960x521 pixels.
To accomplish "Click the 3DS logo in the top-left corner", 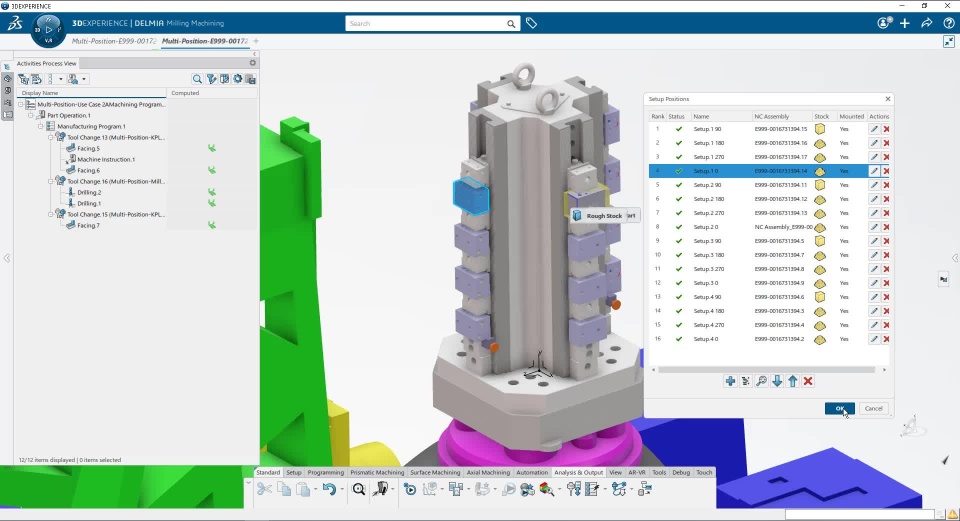I will point(15,24).
